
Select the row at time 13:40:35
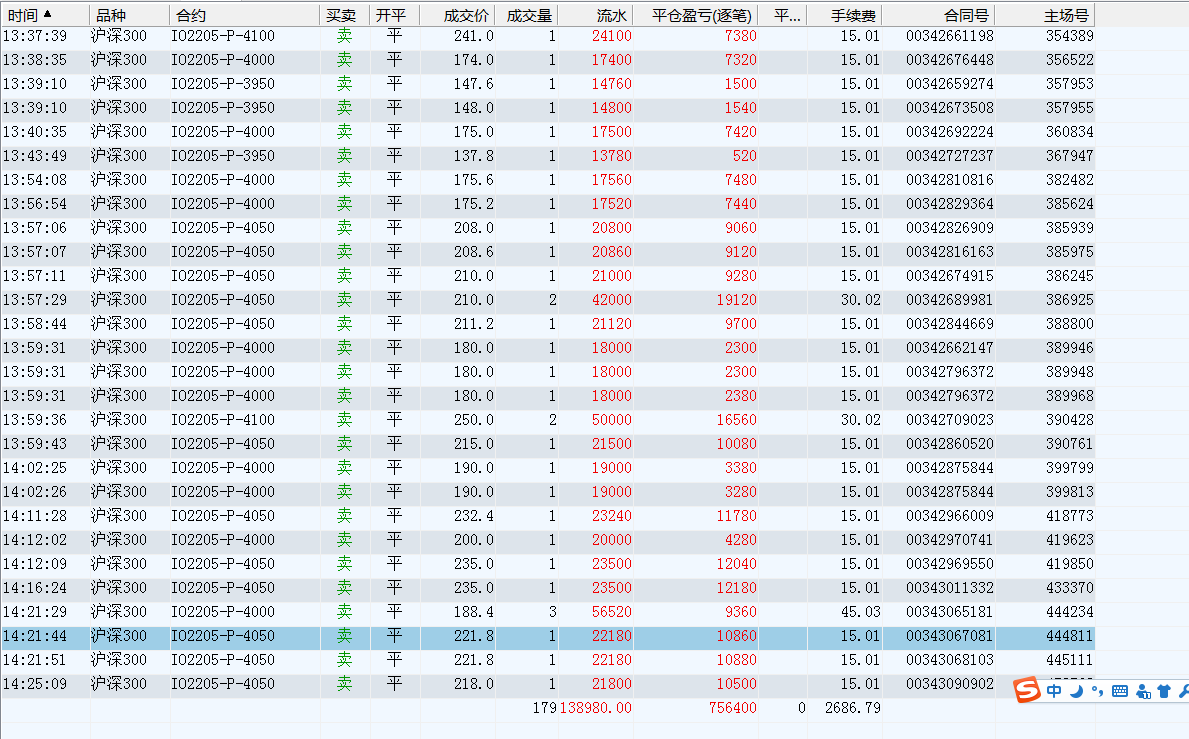(547, 132)
